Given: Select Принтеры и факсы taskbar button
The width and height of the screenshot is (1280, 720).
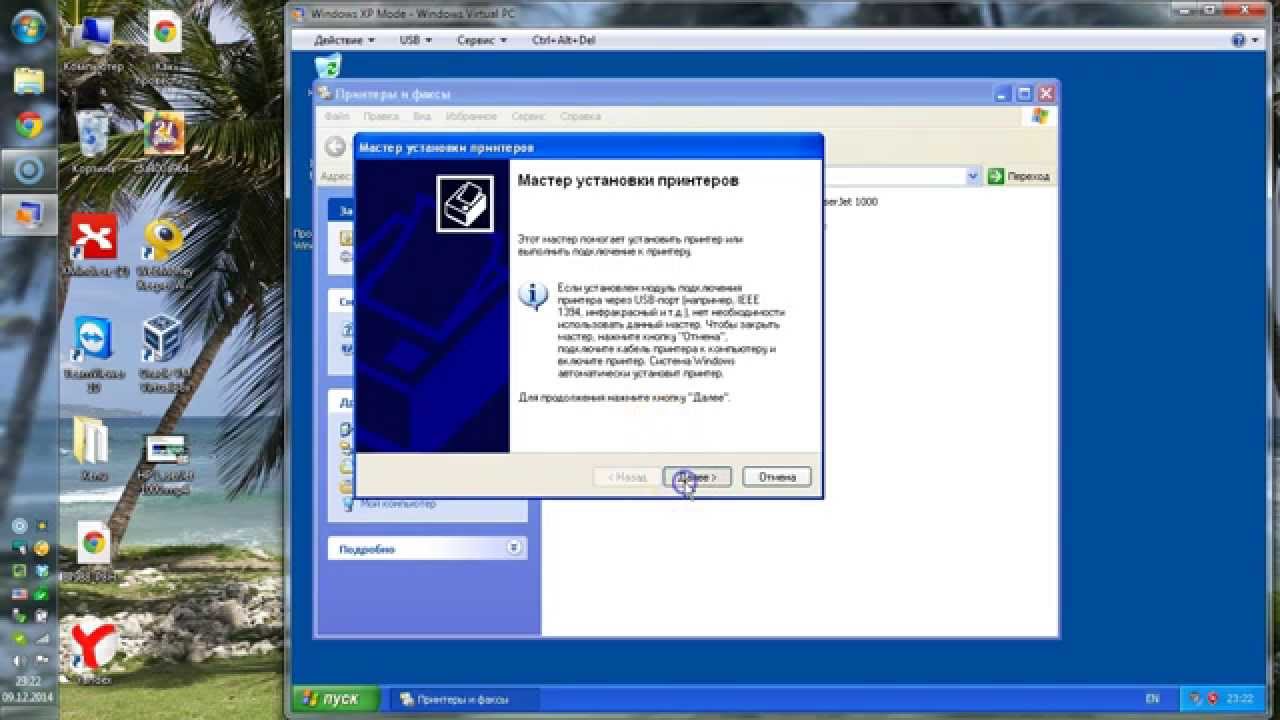Looking at the screenshot, I should pos(462,699).
